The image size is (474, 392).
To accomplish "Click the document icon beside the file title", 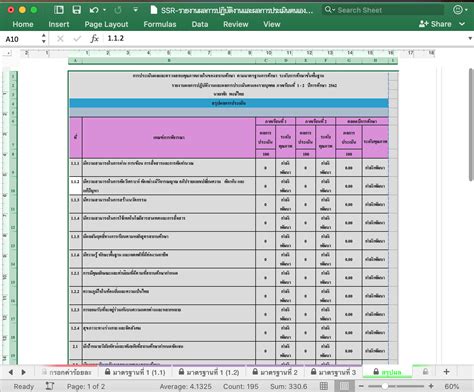I will coord(154,10).
